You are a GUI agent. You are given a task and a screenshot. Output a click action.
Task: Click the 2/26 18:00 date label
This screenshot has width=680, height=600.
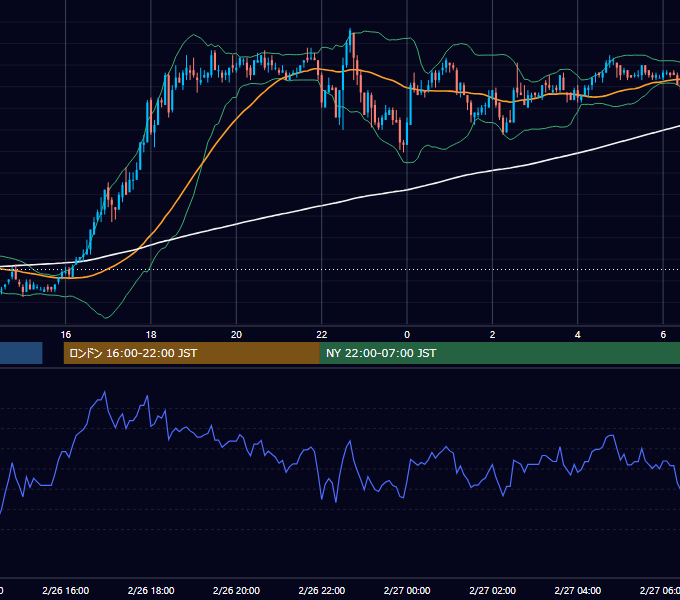coord(151,590)
